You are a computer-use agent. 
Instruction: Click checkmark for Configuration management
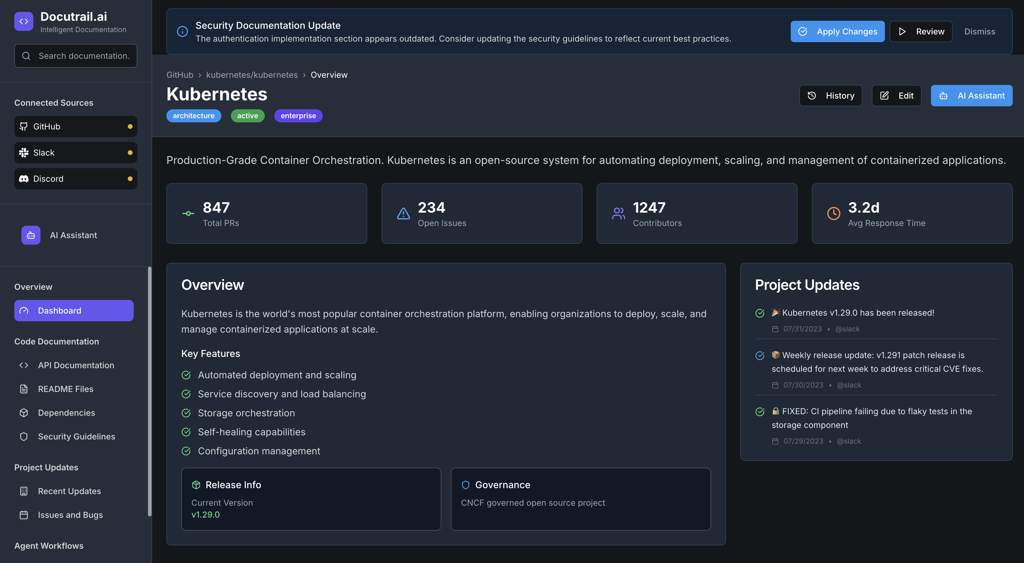coord(186,451)
